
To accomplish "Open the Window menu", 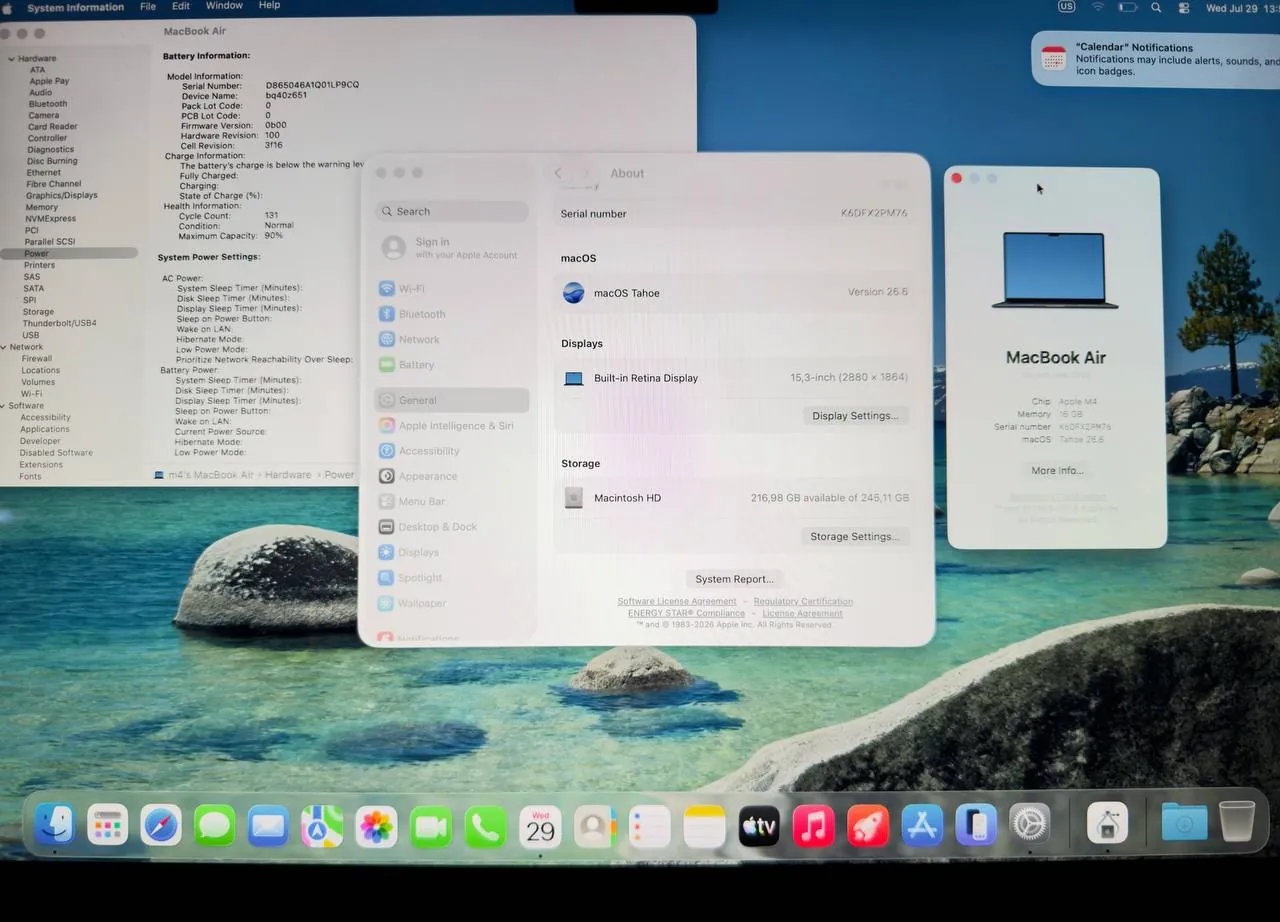I will pyautogui.click(x=224, y=6).
